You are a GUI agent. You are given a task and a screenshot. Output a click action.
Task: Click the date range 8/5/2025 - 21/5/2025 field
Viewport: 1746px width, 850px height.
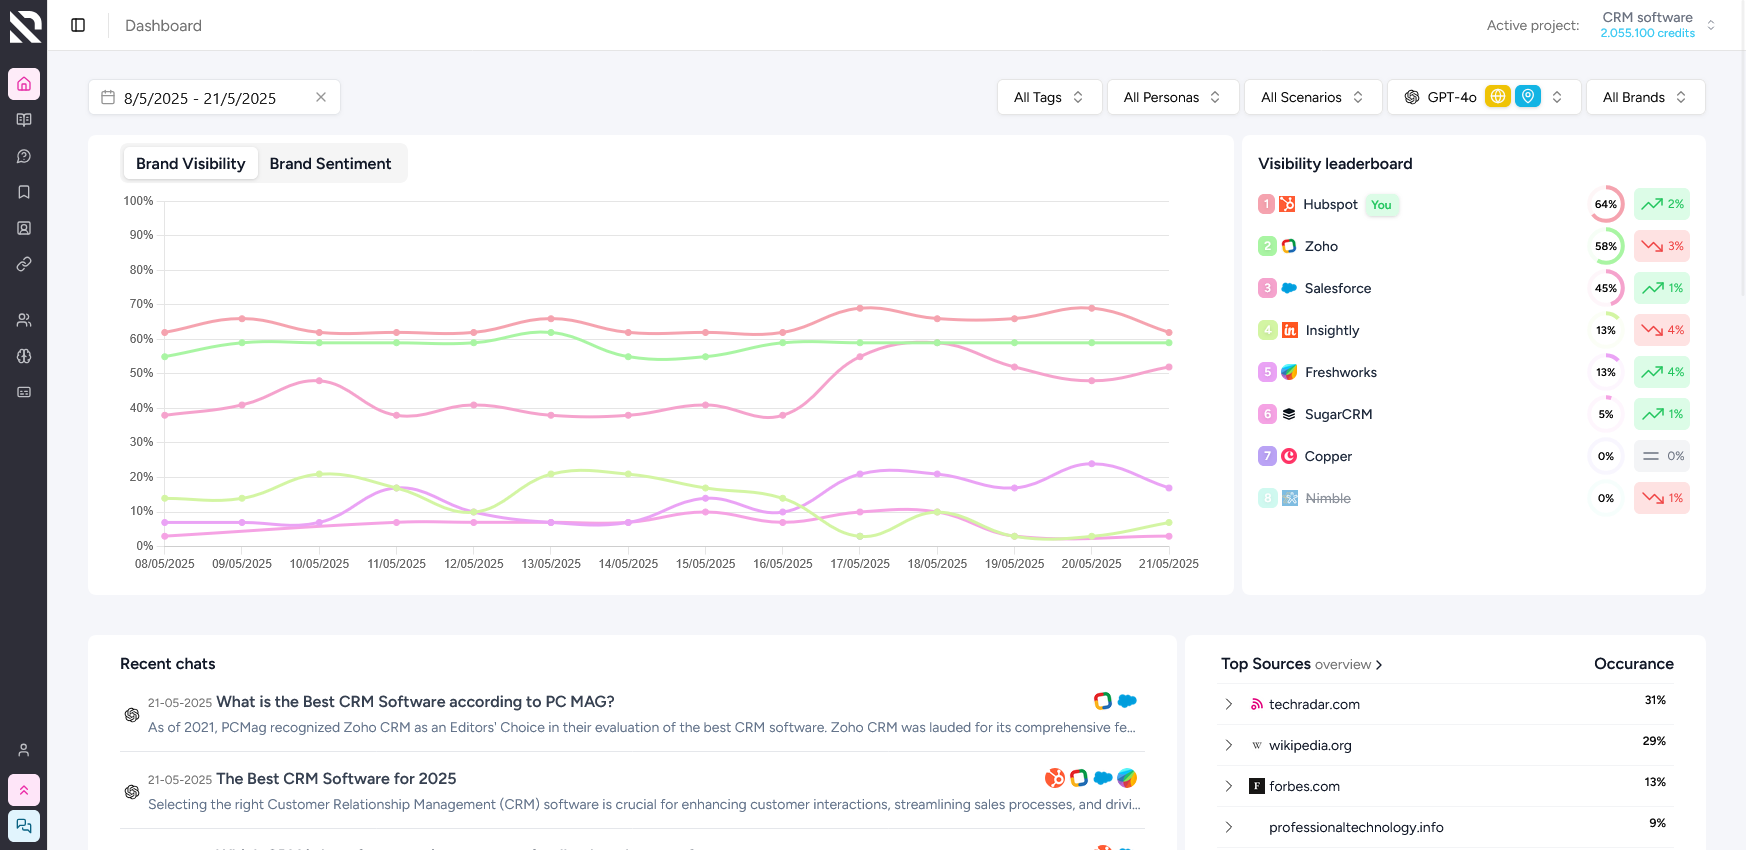214,97
